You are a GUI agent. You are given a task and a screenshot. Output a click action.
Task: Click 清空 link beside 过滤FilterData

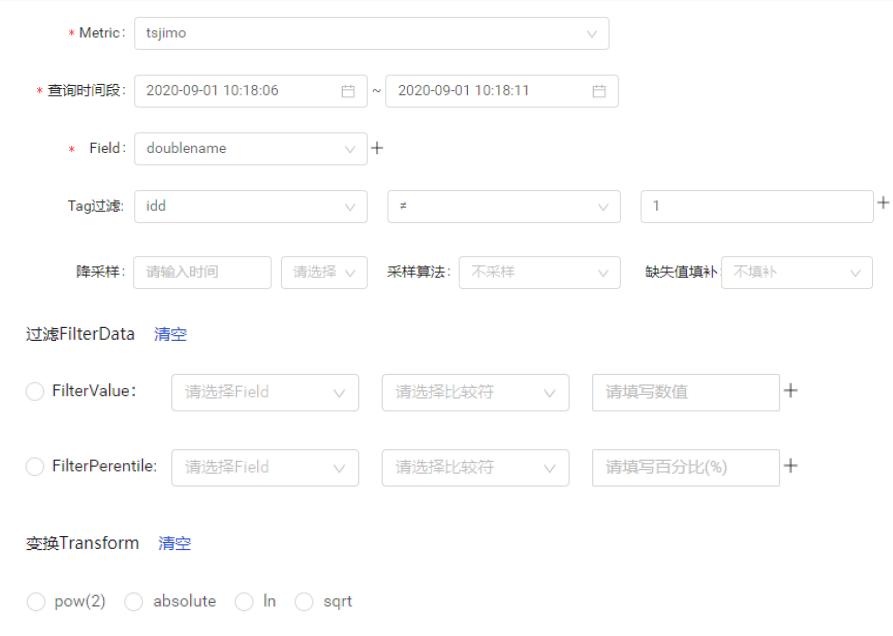pyautogui.click(x=170, y=335)
